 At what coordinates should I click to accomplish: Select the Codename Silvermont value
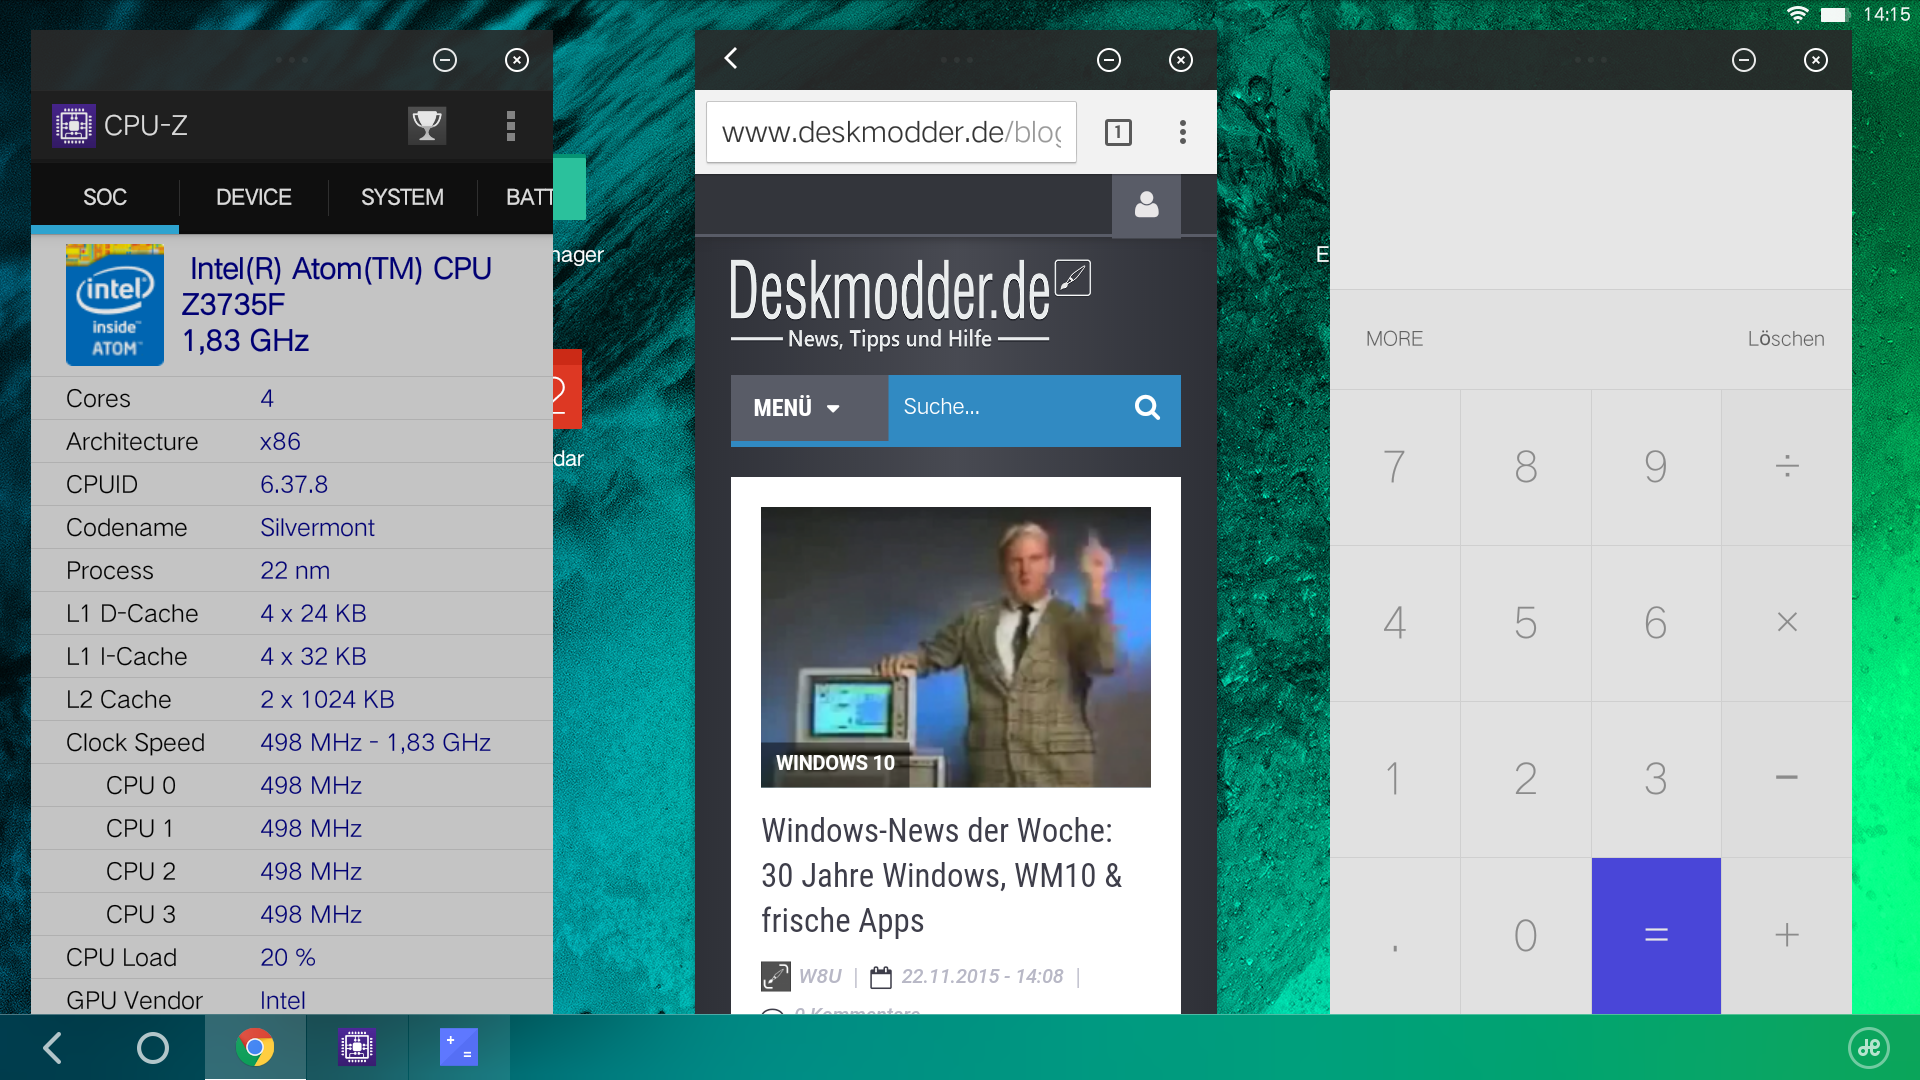coord(317,527)
